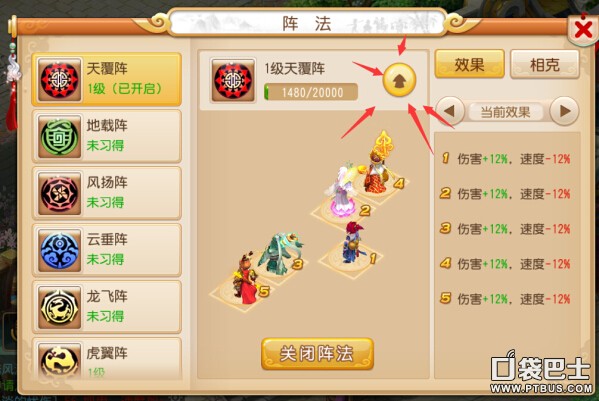Screen dimensions: 599x401
Task: Select the green beast on position 3
Action: (280, 254)
